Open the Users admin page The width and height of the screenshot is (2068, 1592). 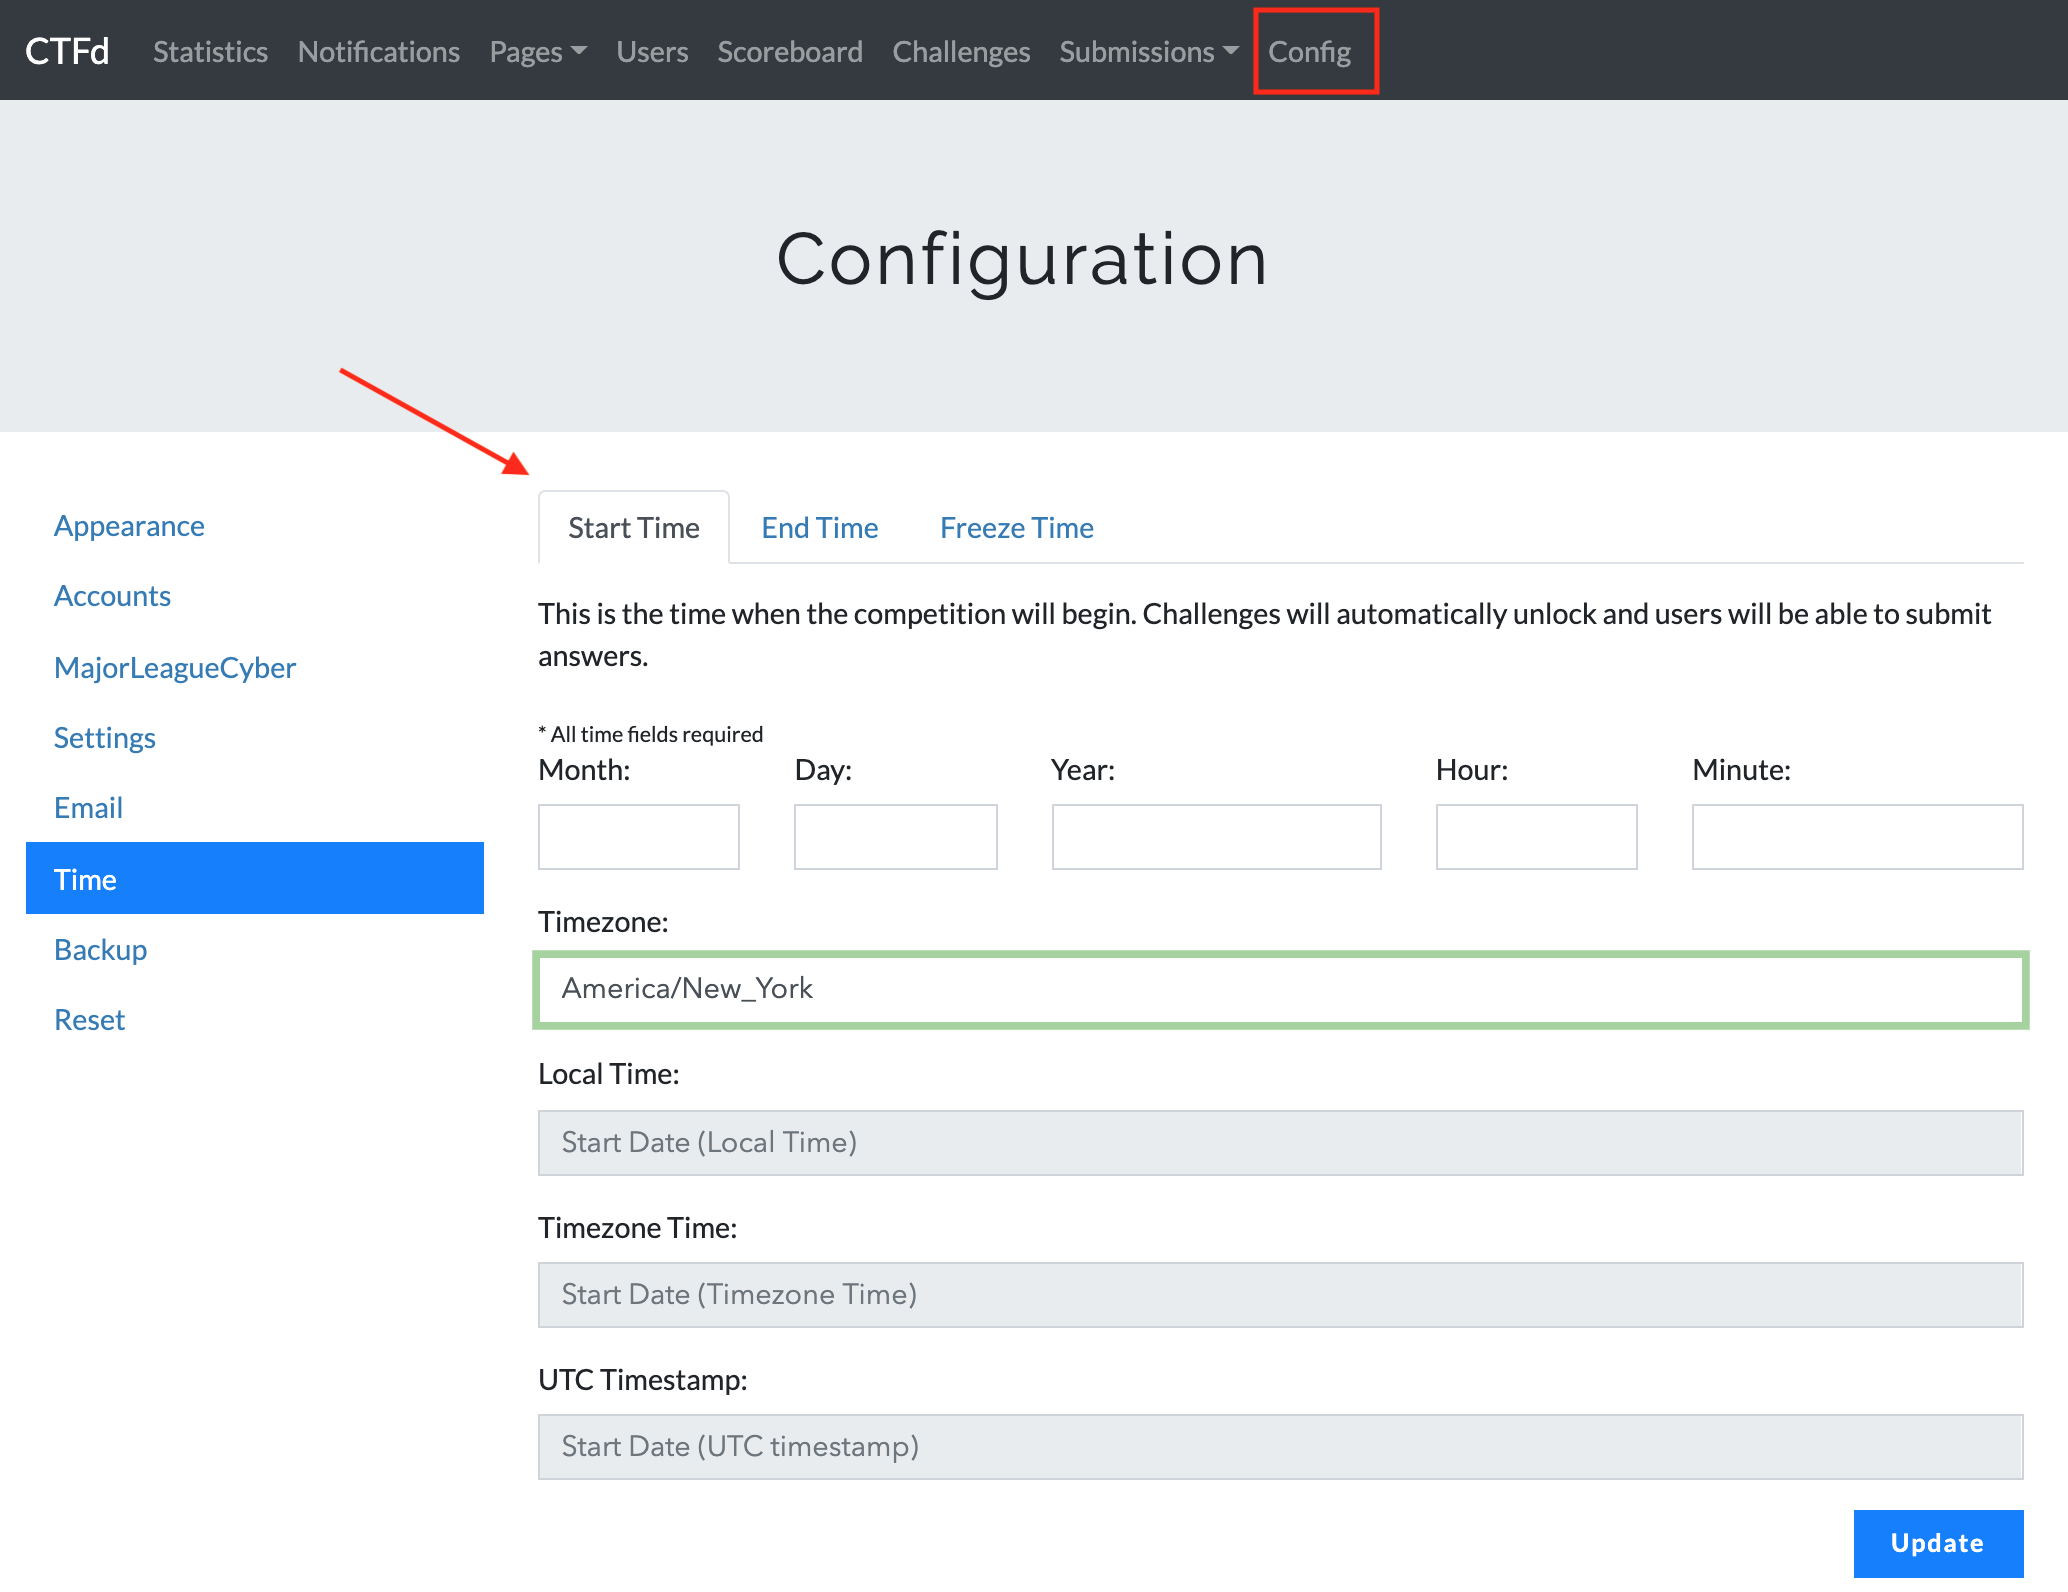tap(652, 52)
